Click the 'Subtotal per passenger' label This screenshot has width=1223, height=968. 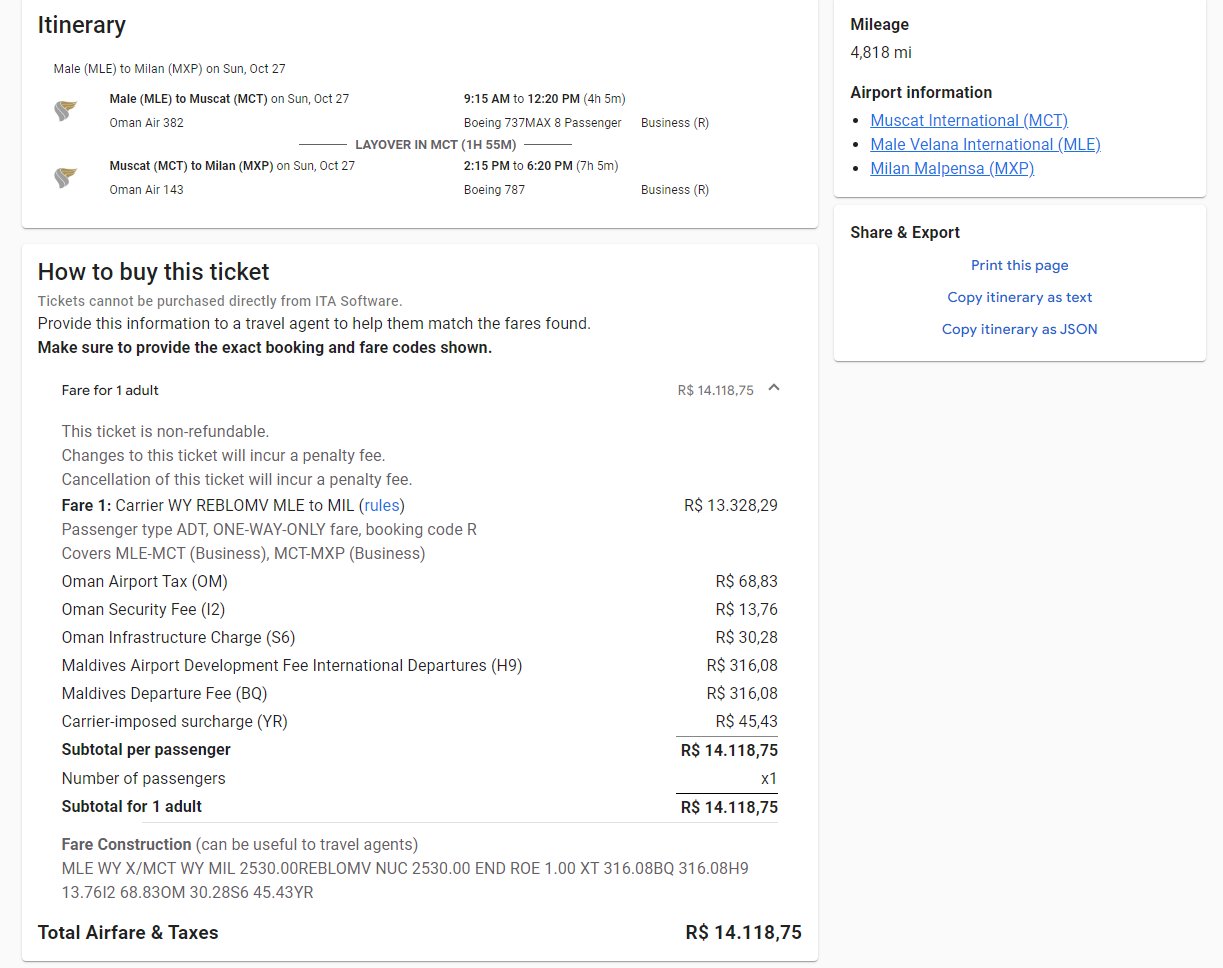coord(146,750)
